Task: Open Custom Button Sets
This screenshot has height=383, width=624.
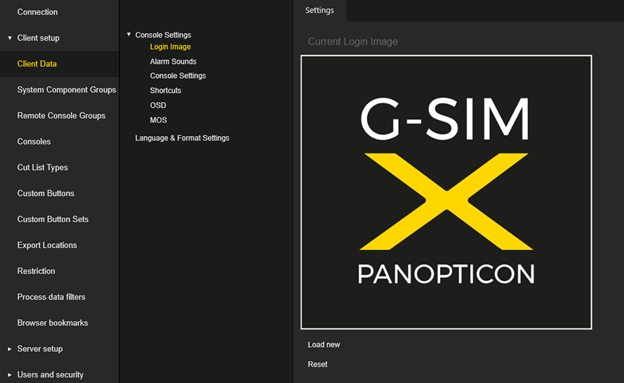Action: click(53, 219)
